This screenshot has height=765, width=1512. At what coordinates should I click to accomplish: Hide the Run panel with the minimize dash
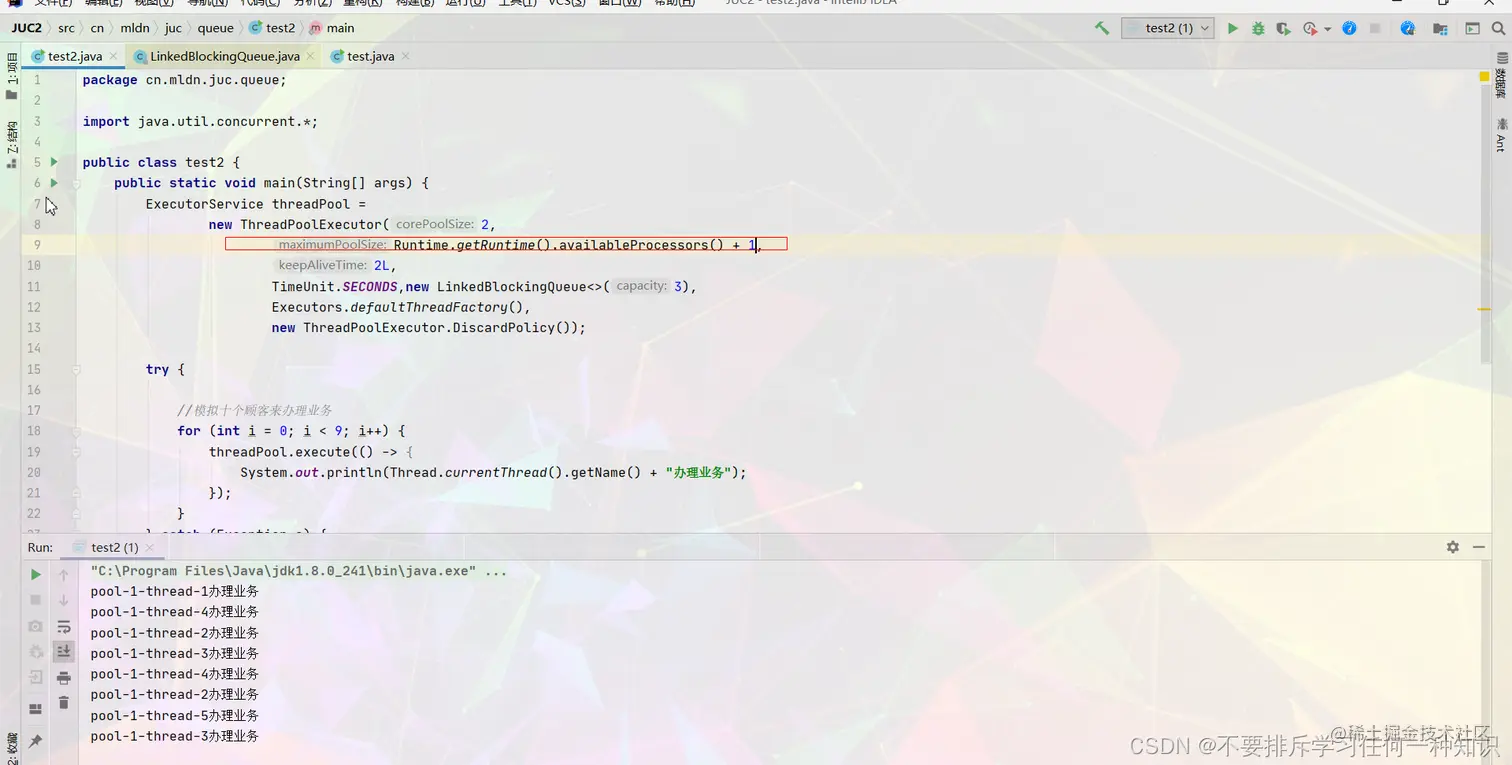click(x=1479, y=547)
